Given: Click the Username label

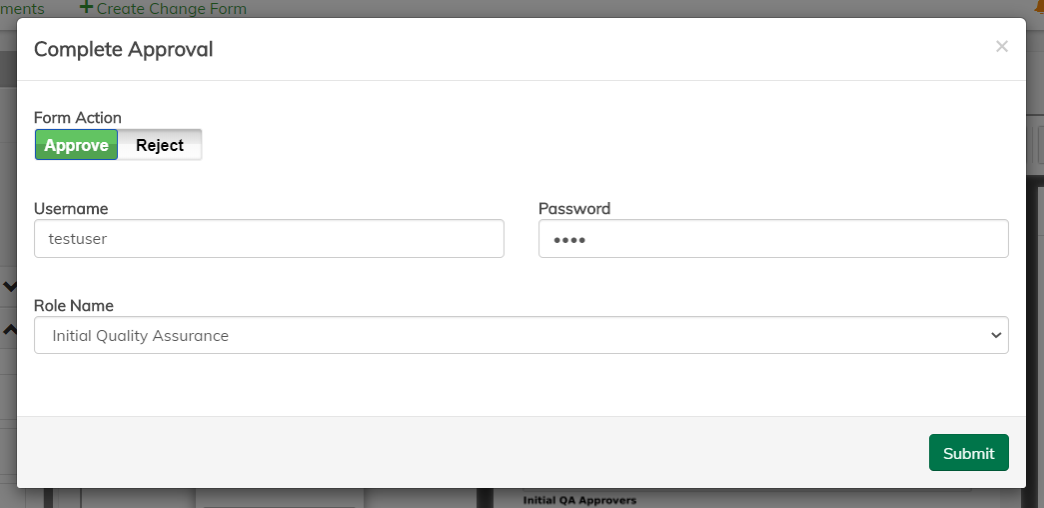Looking at the screenshot, I should tap(71, 208).
